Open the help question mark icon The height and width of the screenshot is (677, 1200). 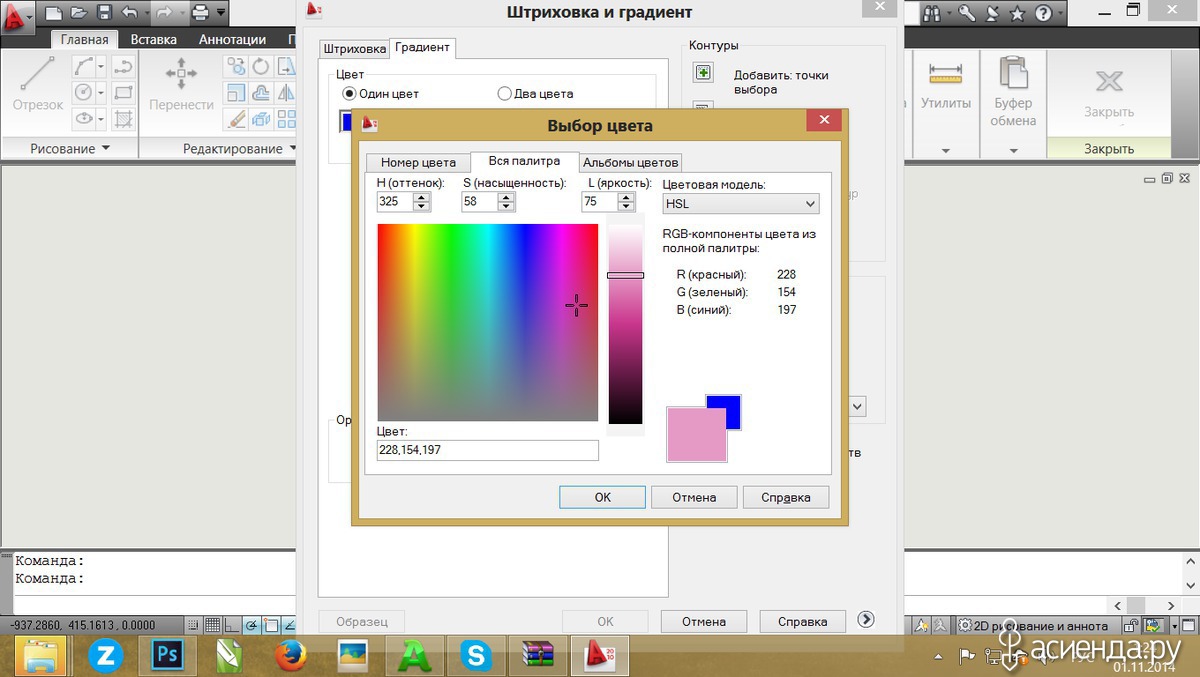click(1043, 13)
